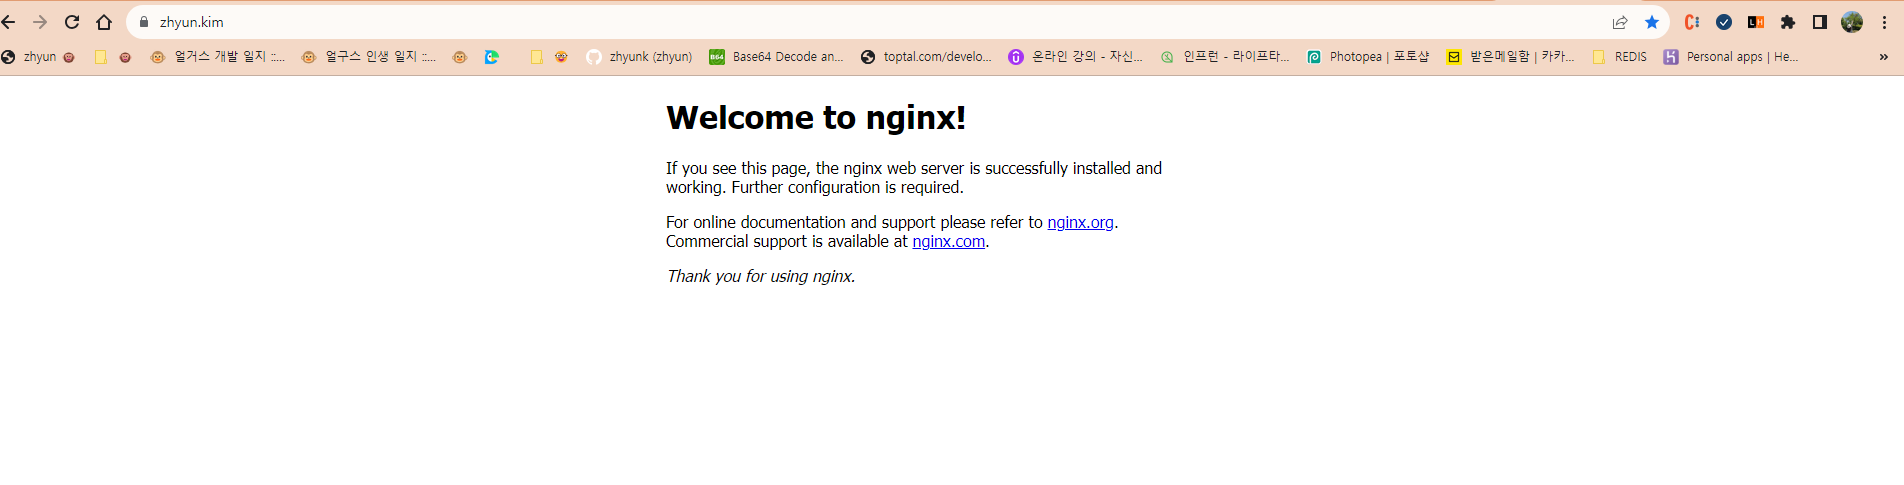Viewport: 1904px width, 485px height.
Task: Follow the nginx.org link
Action: (1080, 222)
